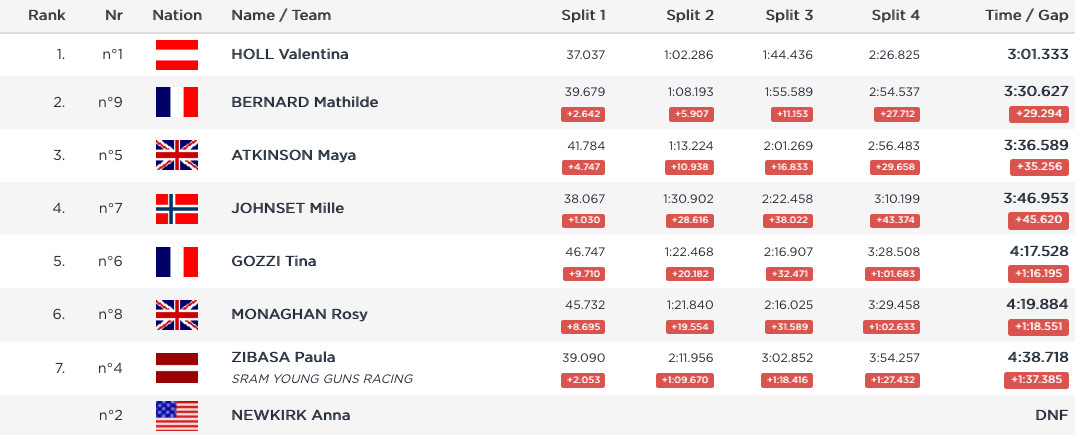Screen dimensions: 1084x435
Task: Sort by the Split 1 column header
Action: point(583,15)
